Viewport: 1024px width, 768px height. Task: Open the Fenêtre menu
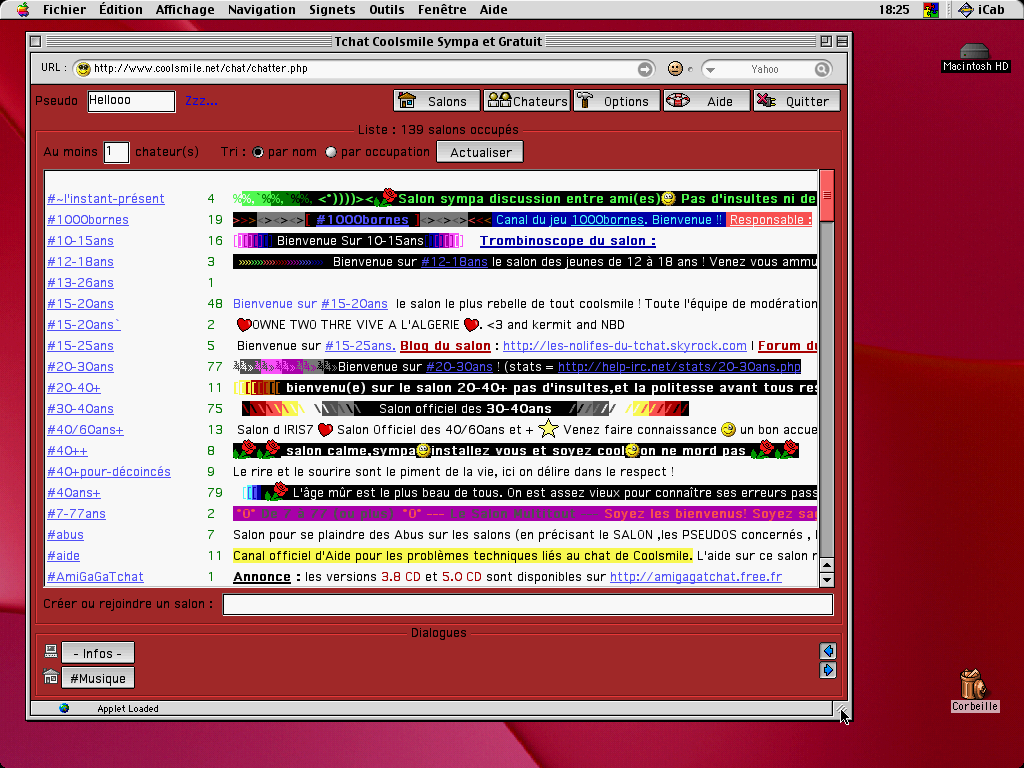[441, 10]
